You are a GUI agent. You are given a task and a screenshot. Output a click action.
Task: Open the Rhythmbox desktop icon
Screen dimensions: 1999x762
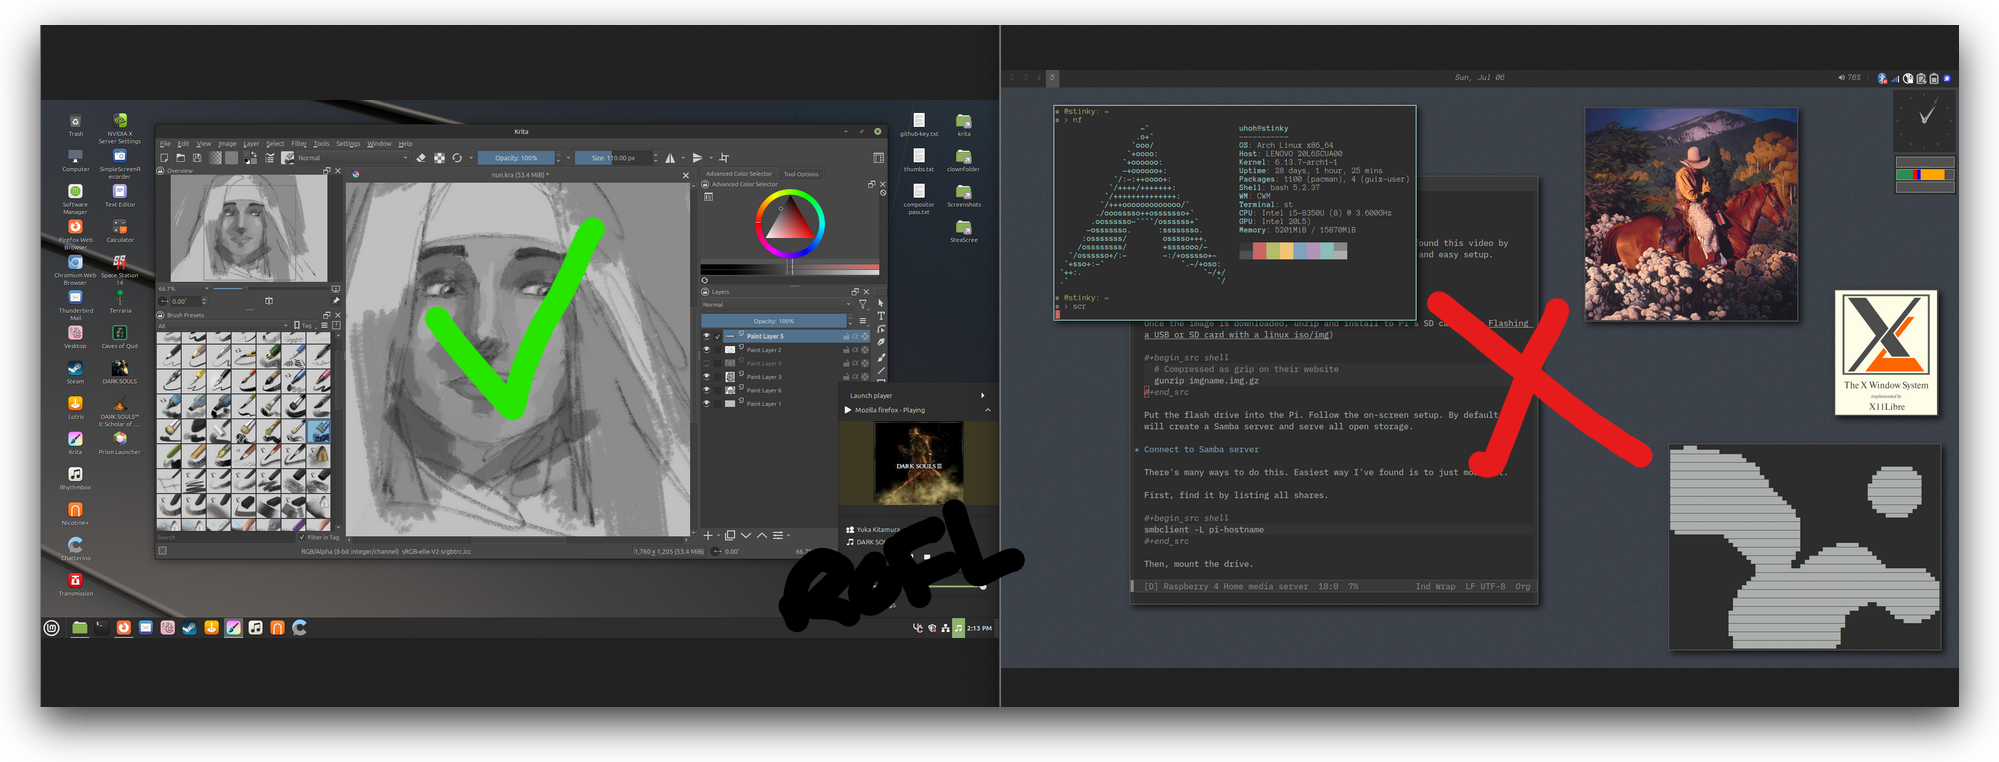pos(76,476)
